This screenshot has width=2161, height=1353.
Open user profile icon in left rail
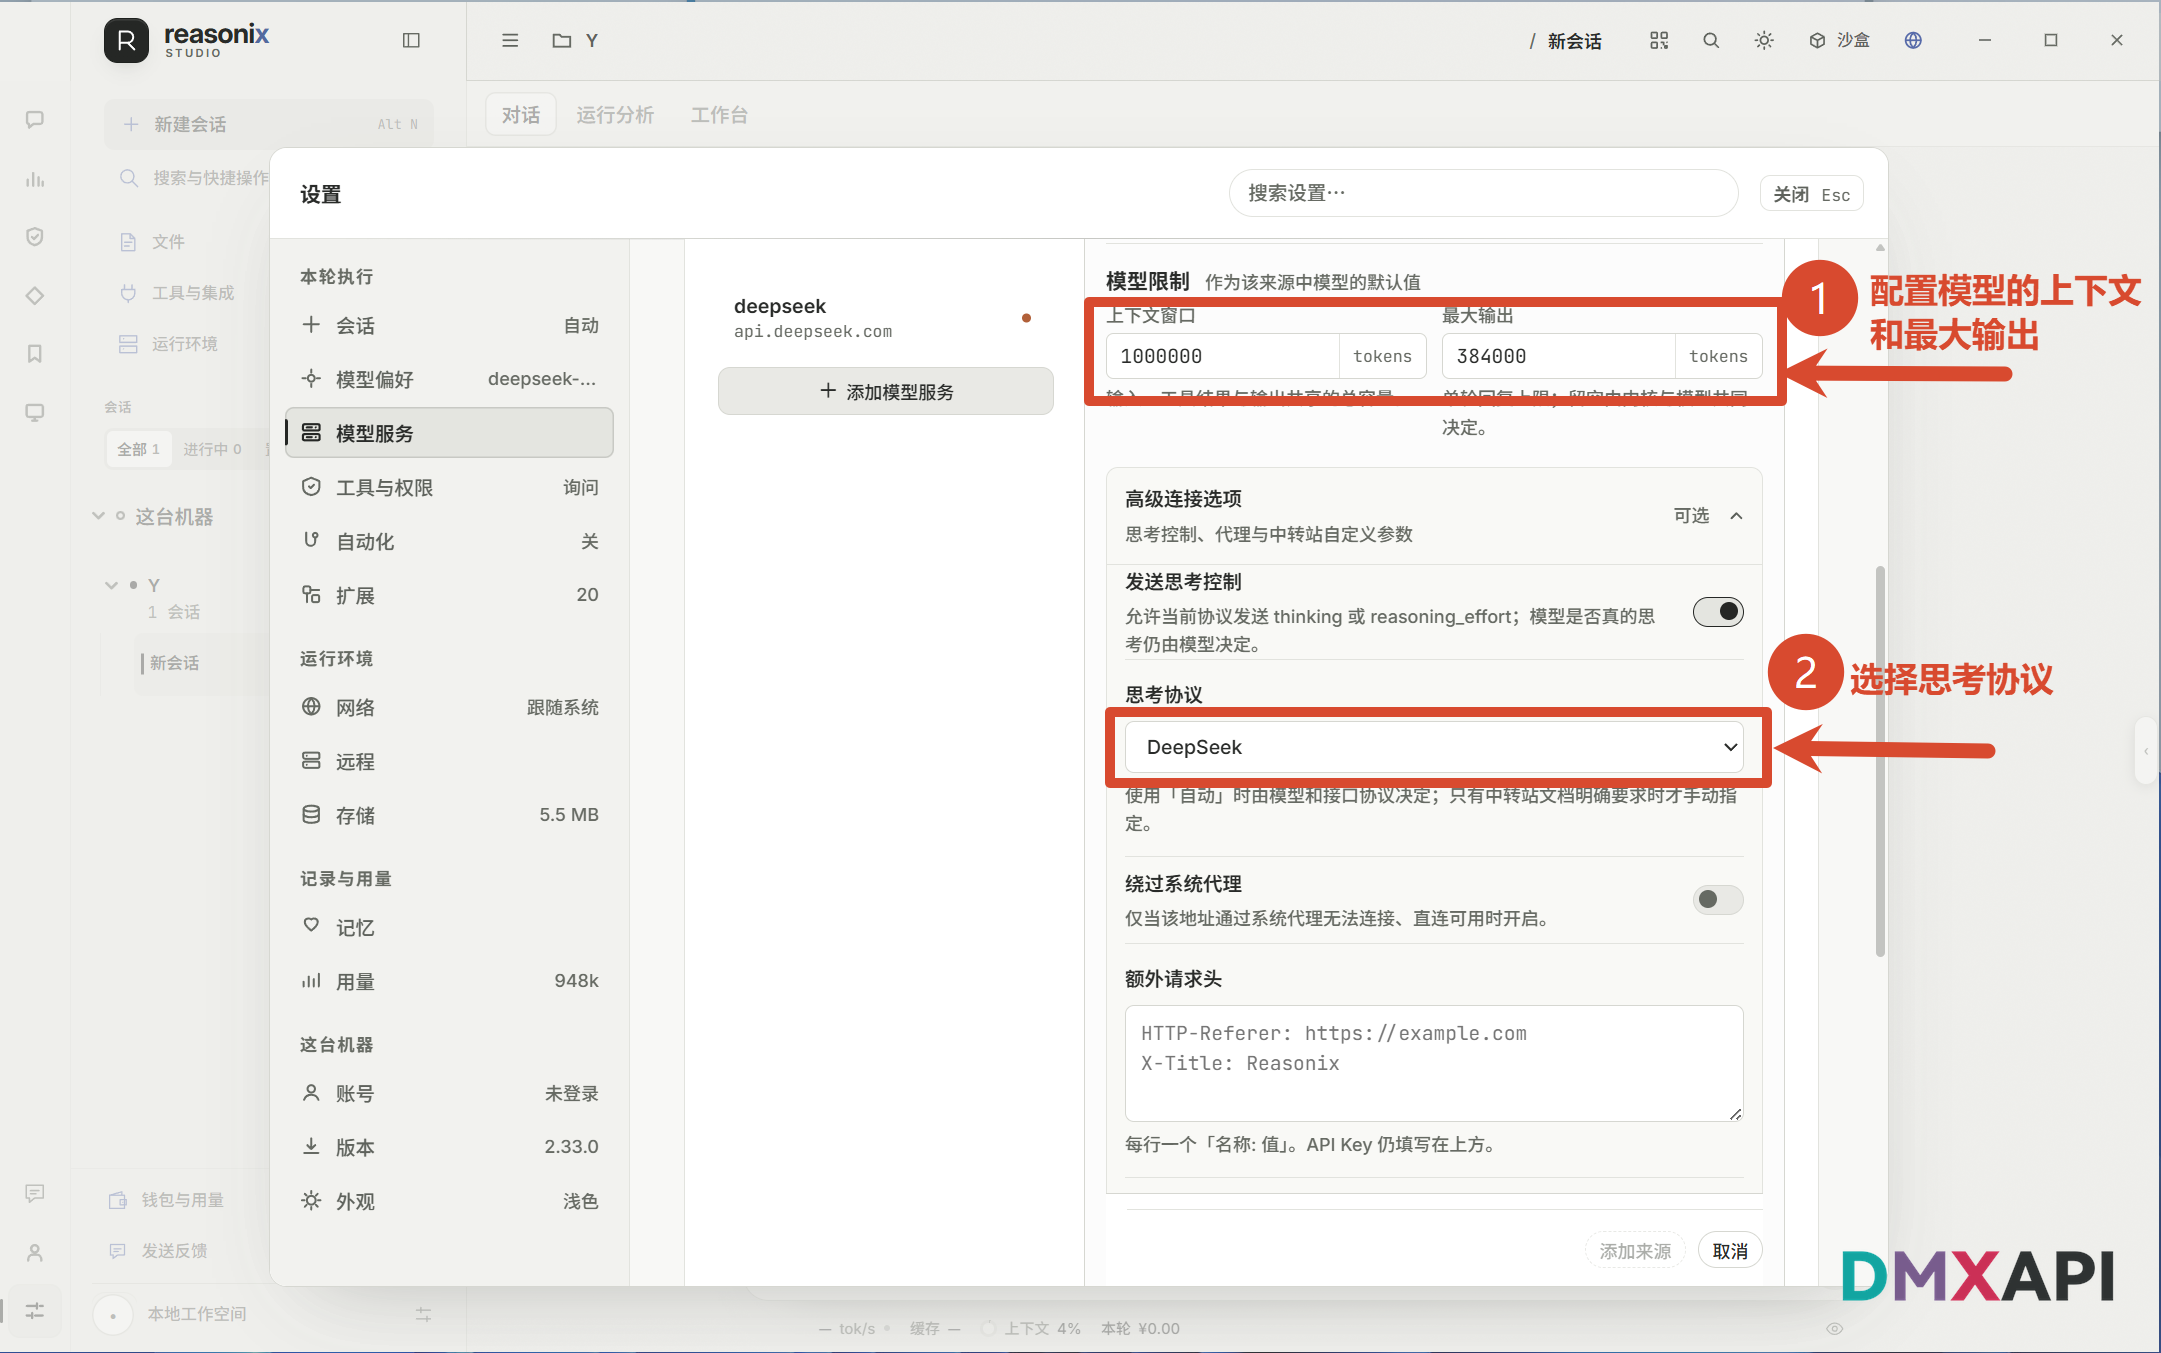click(35, 1252)
